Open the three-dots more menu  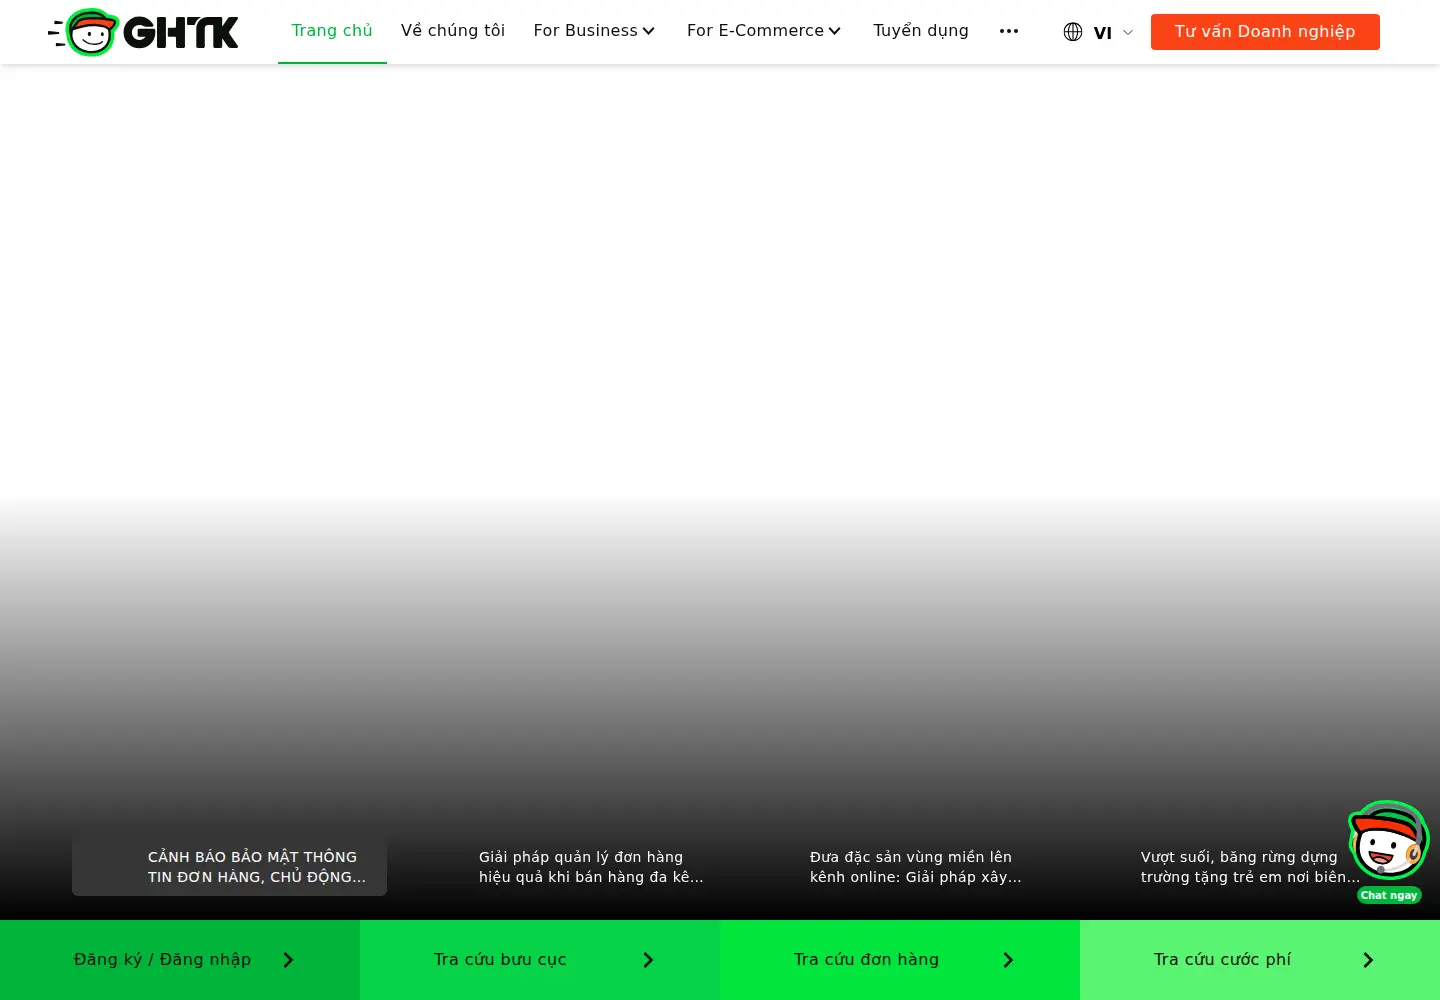(1009, 31)
